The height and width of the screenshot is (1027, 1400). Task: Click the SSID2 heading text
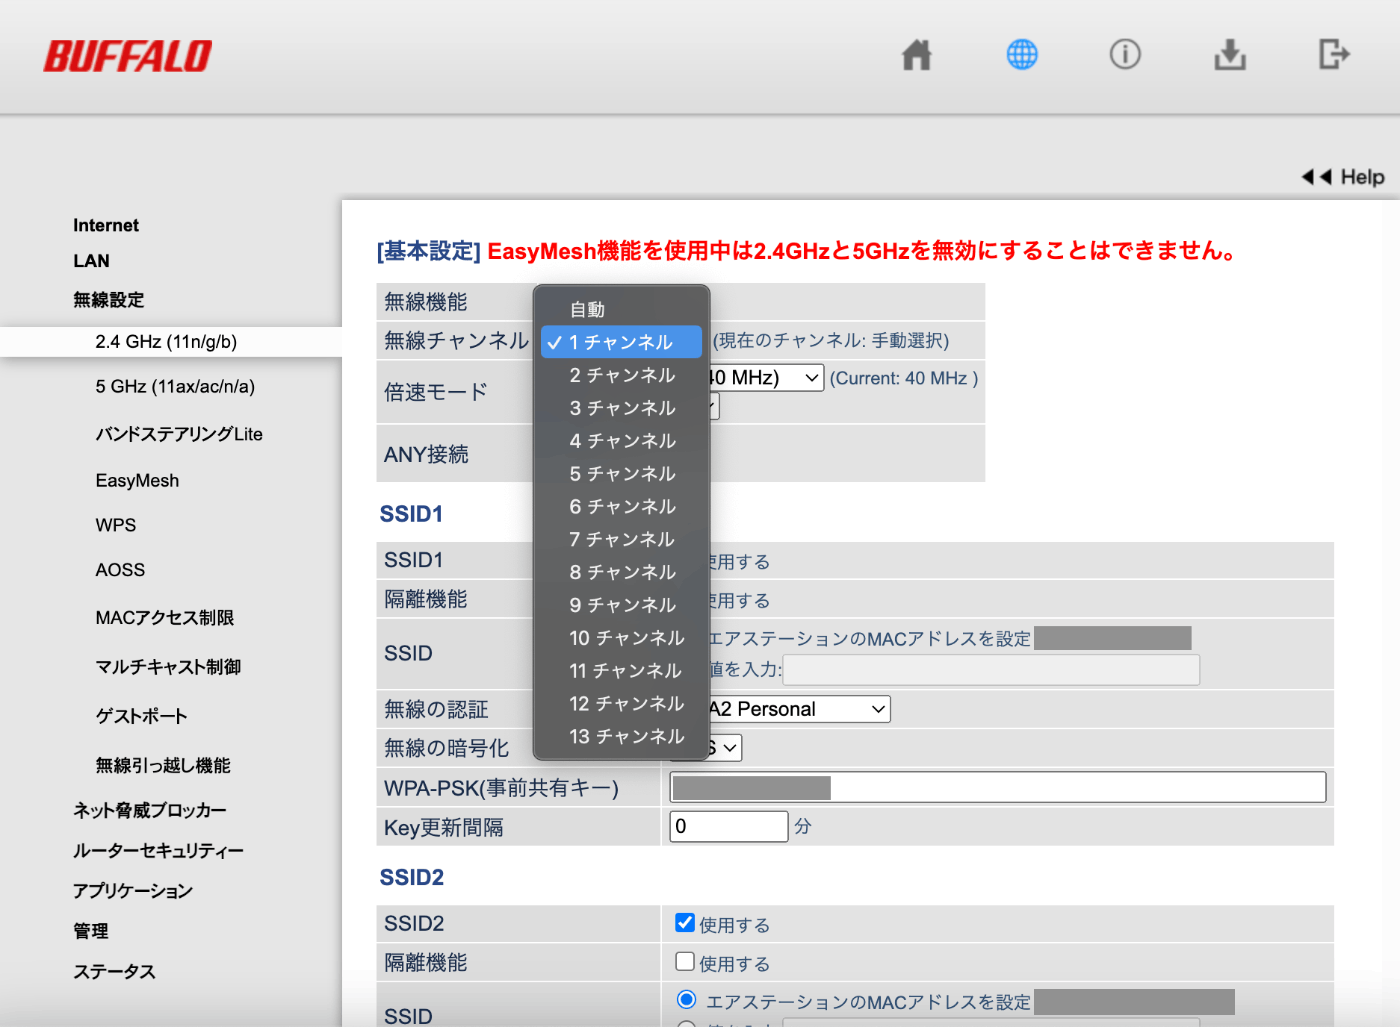point(412,877)
